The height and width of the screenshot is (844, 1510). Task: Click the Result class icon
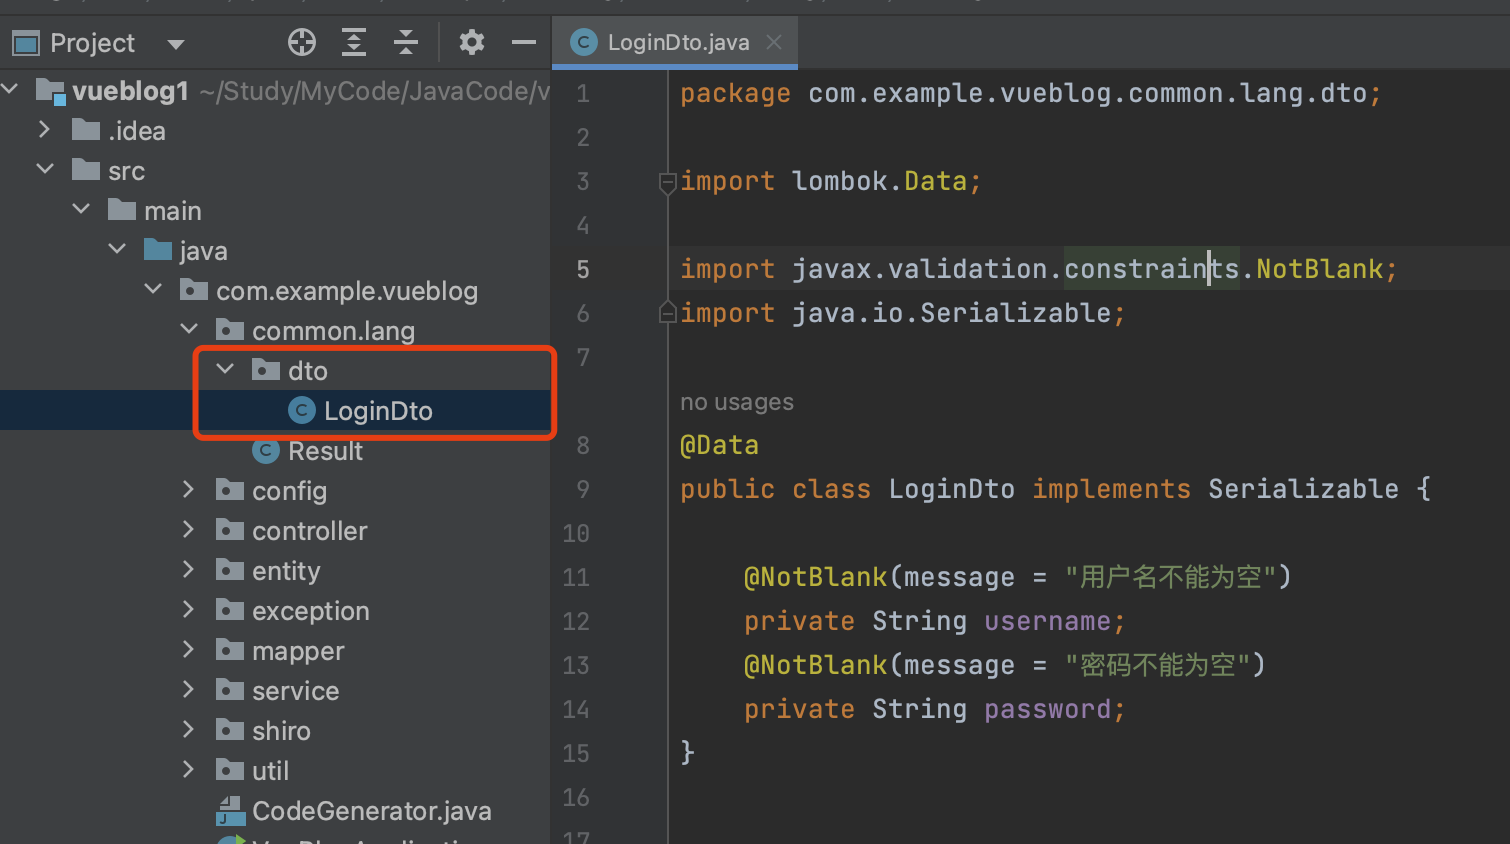click(x=266, y=451)
